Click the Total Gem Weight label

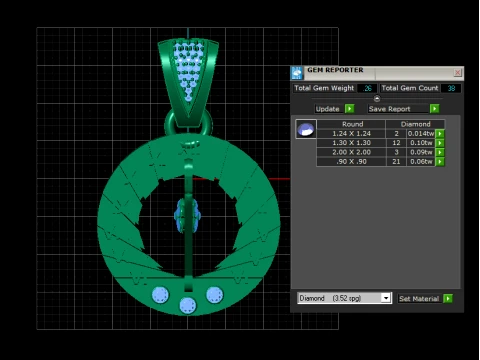pos(324,88)
